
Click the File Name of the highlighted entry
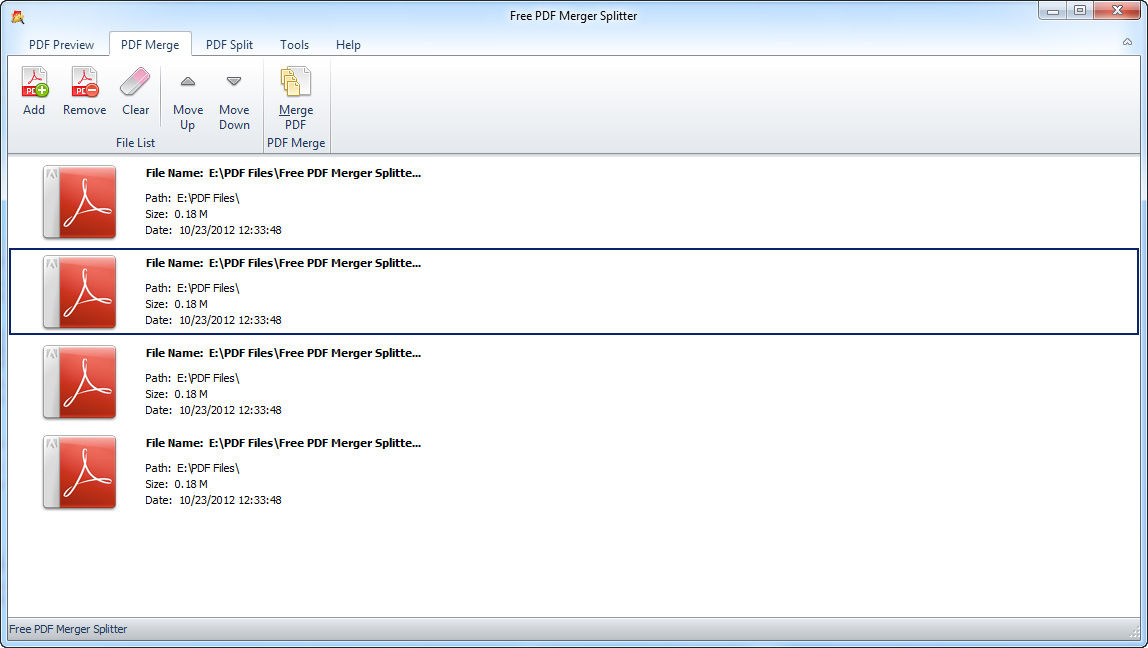pos(283,264)
